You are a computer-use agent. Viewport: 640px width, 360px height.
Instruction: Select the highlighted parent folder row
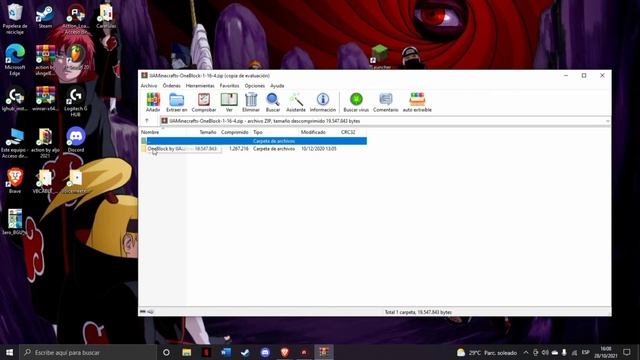253,141
